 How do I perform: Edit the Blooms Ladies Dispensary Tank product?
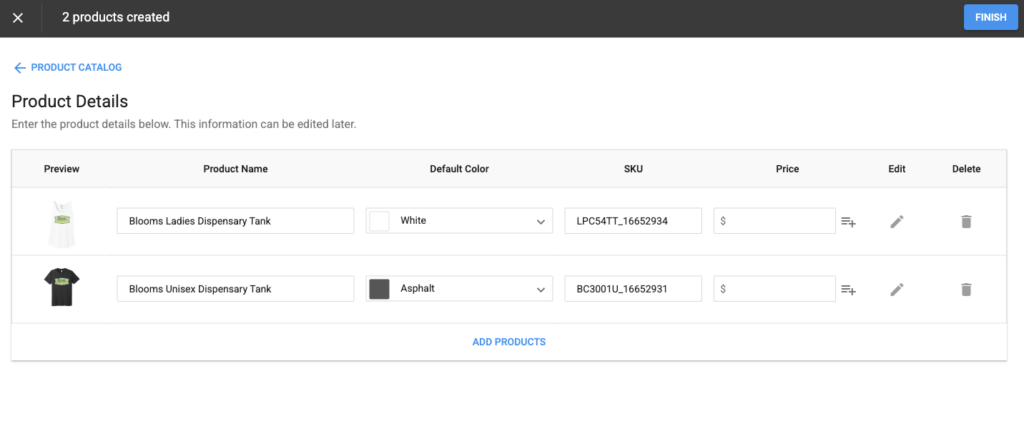tap(897, 221)
